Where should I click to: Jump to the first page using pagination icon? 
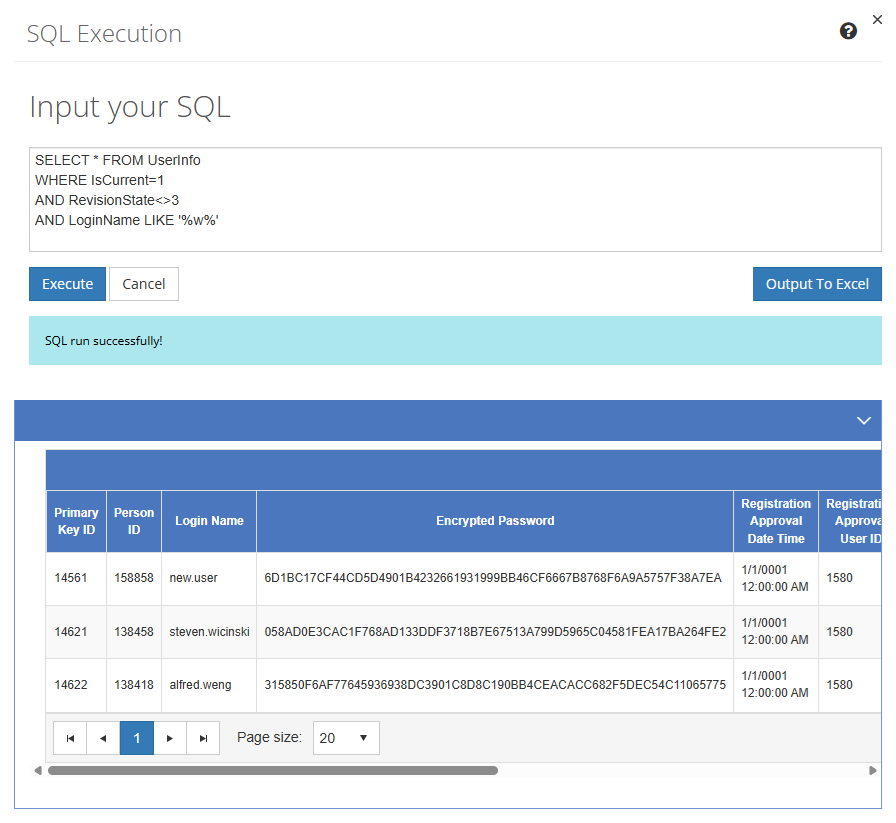(70, 737)
